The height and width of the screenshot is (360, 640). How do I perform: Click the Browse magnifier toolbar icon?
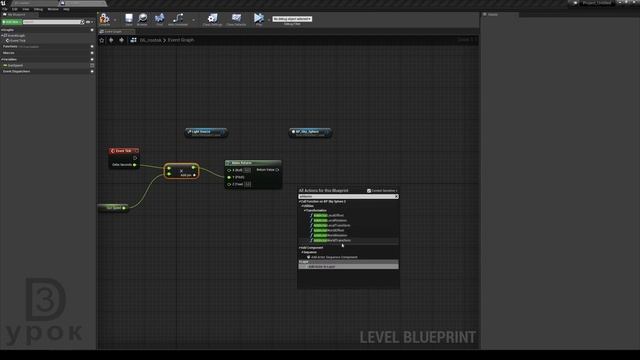click(142, 18)
